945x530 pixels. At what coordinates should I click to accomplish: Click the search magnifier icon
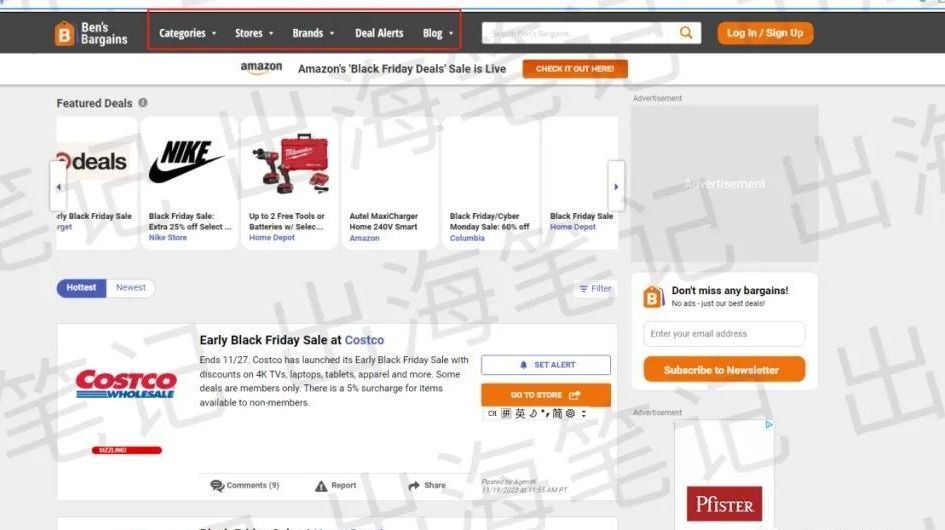coord(686,33)
